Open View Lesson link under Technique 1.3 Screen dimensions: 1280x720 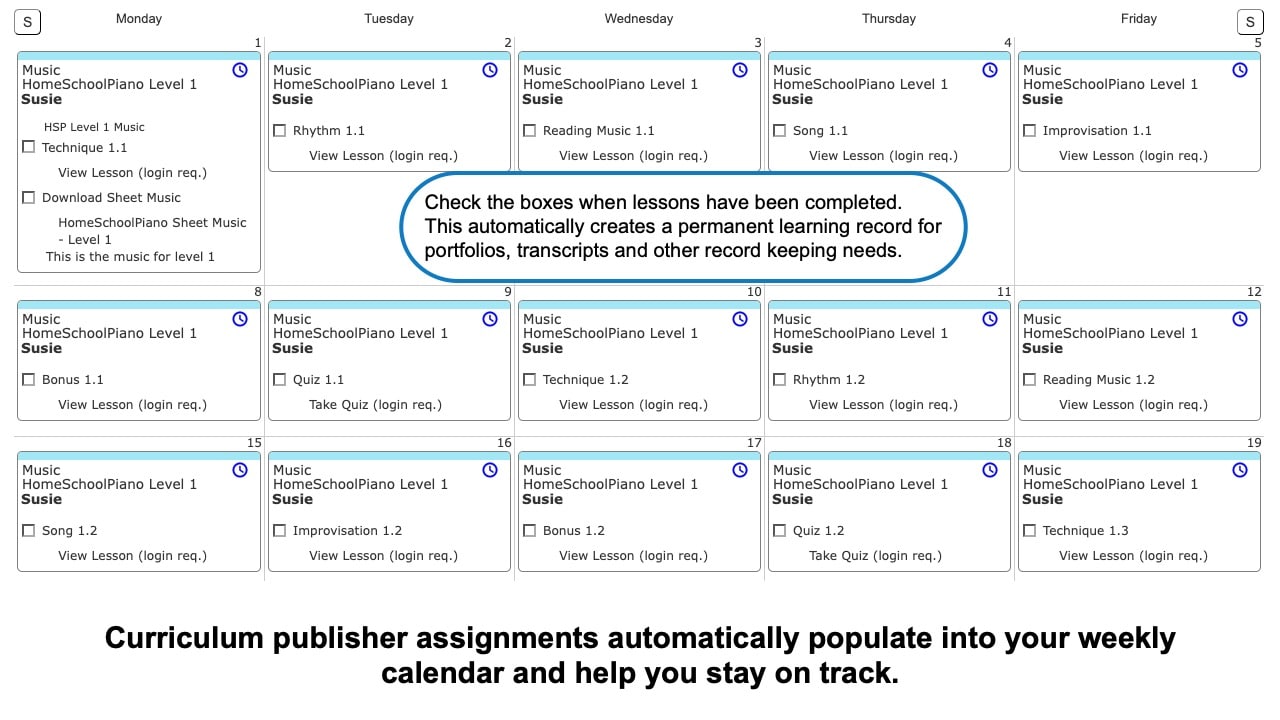point(1133,555)
